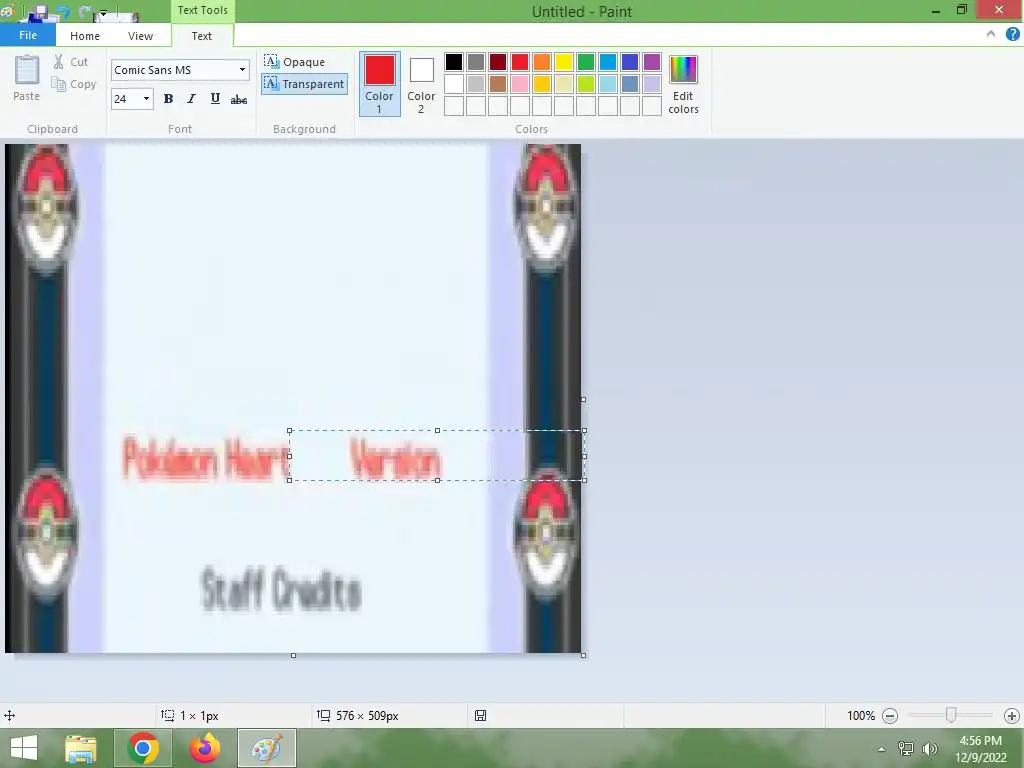Toggle Italic formatting

(x=191, y=99)
